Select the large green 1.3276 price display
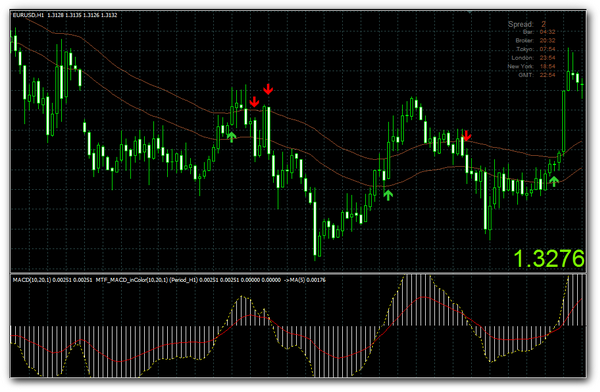Viewport: 600px width, 392px height. click(x=549, y=258)
